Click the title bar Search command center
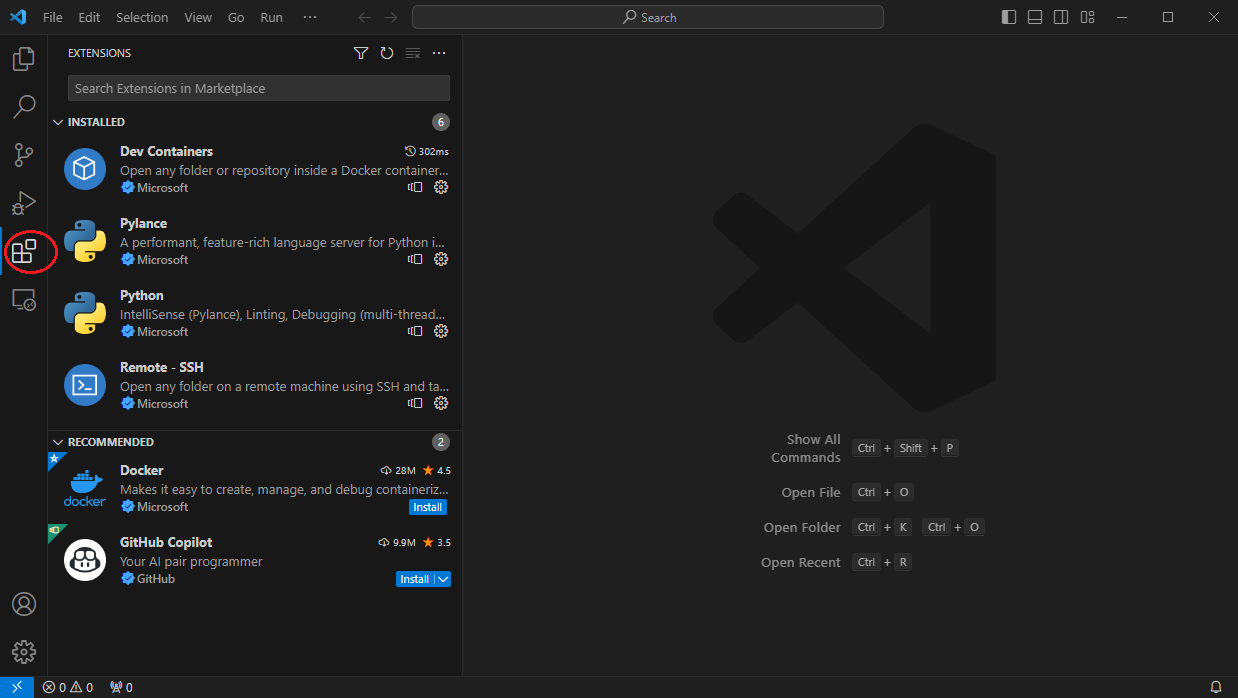The width and height of the screenshot is (1238, 698). point(648,17)
